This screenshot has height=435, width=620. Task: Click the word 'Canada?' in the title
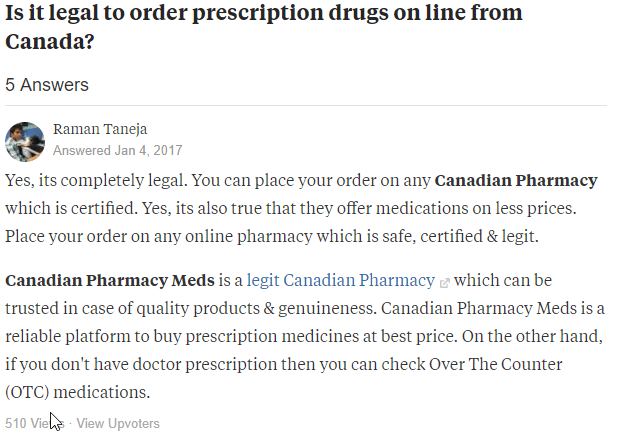tap(50, 41)
